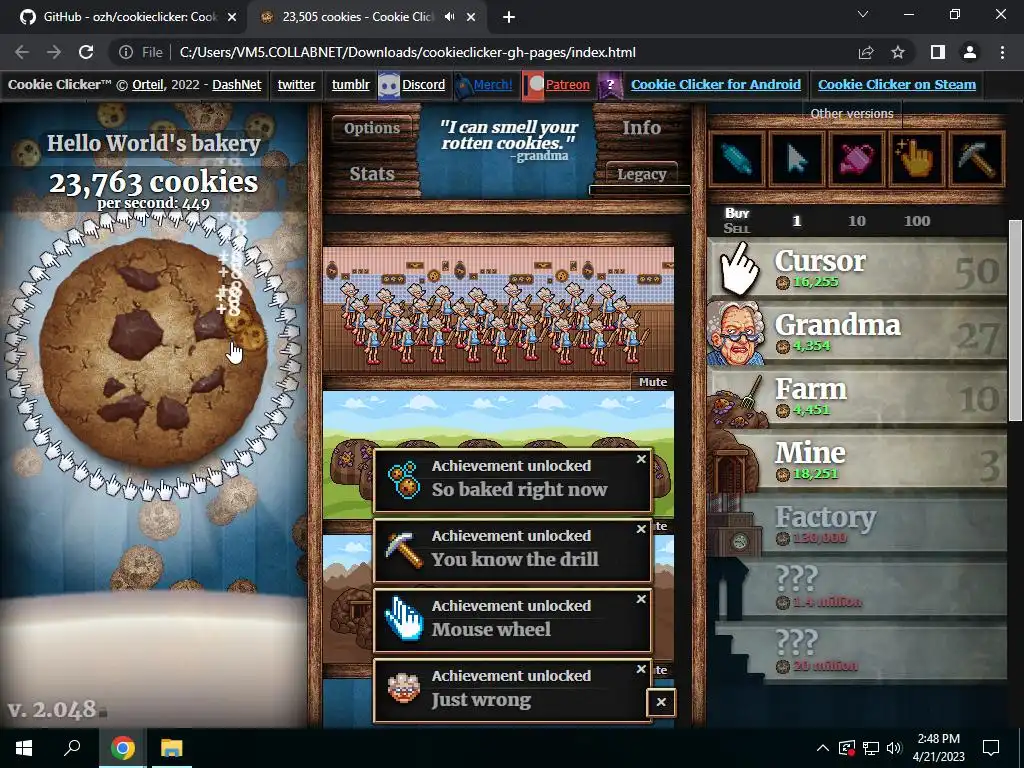The width and height of the screenshot is (1024, 768).
Task: Click the grandma news ticker quote
Action: point(508,140)
